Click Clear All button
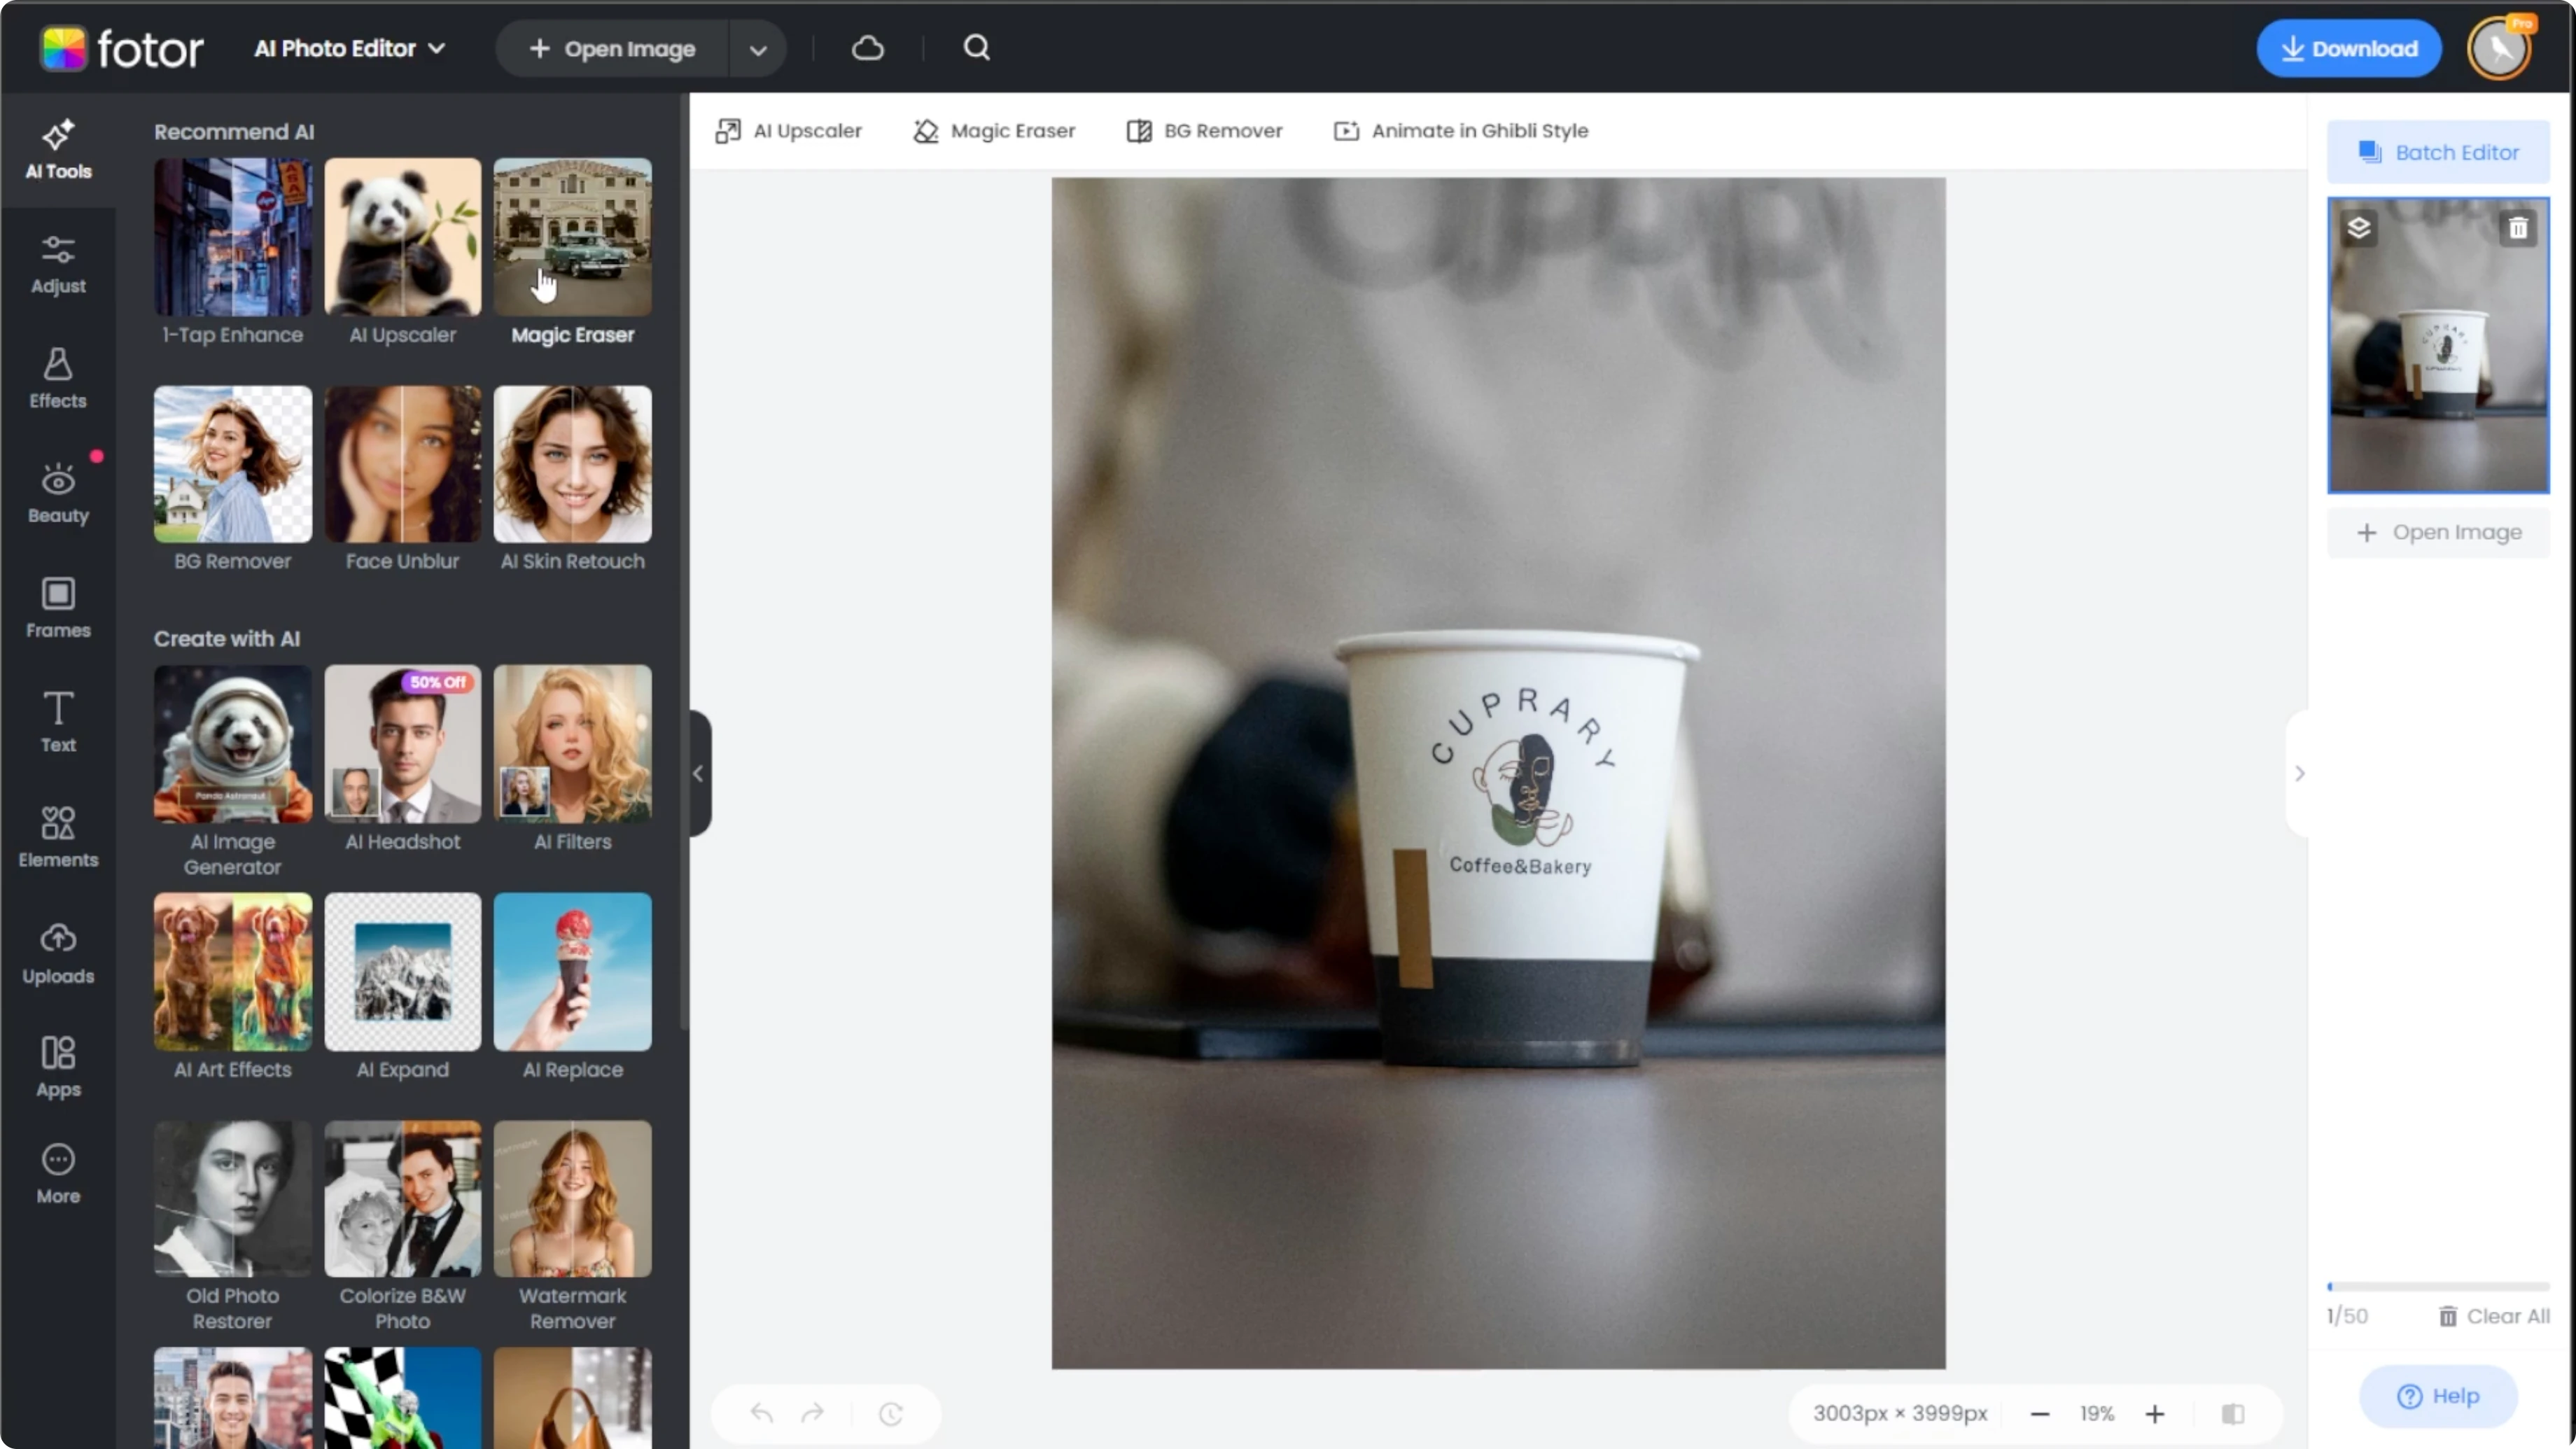The height and width of the screenshot is (1449, 2576). point(2494,1316)
